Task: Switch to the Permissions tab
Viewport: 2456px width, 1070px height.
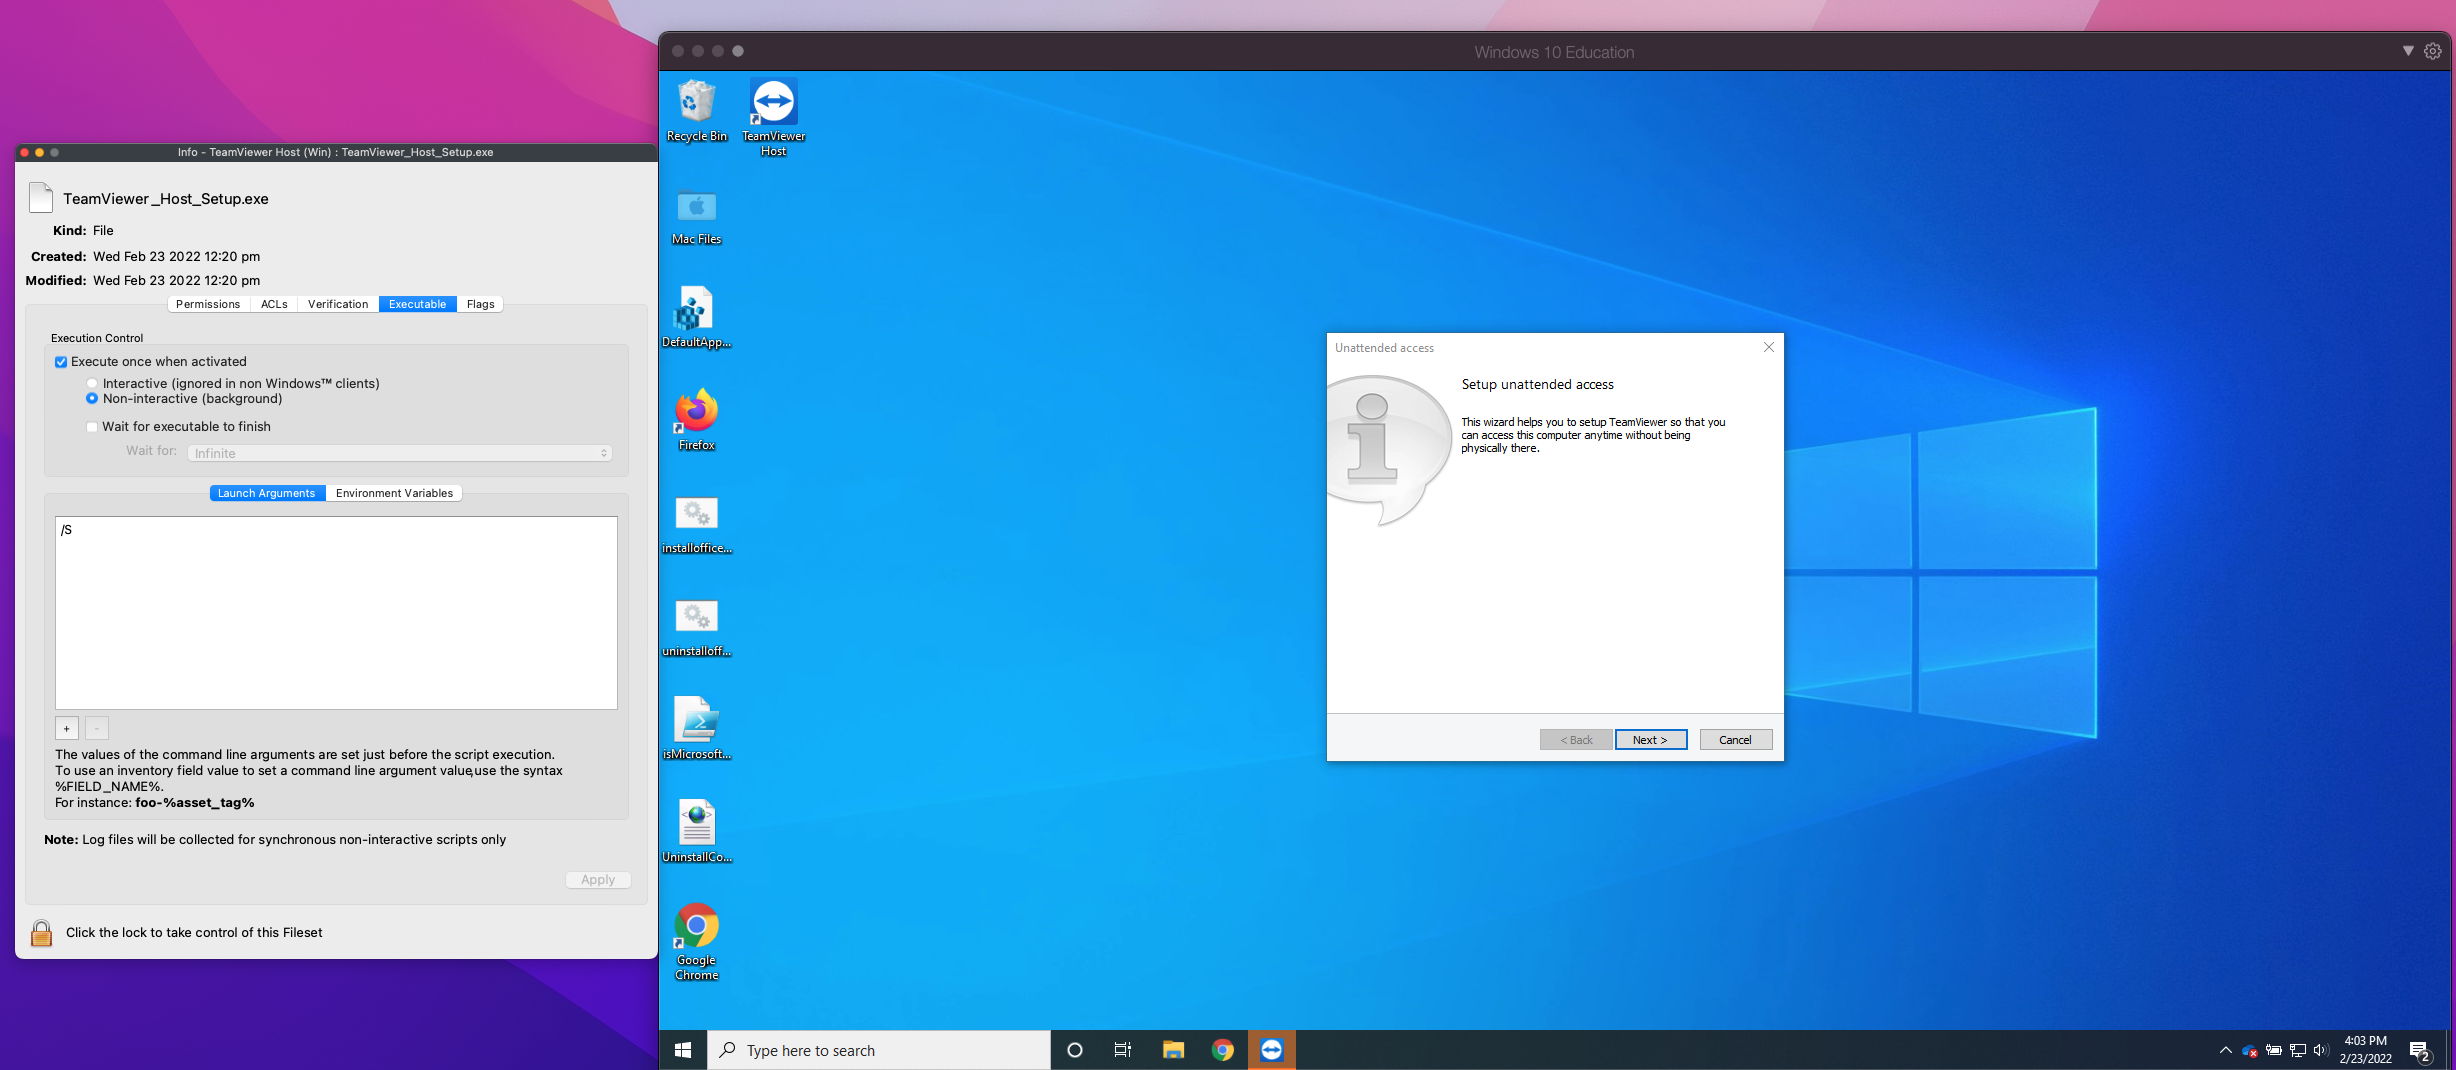Action: point(208,304)
